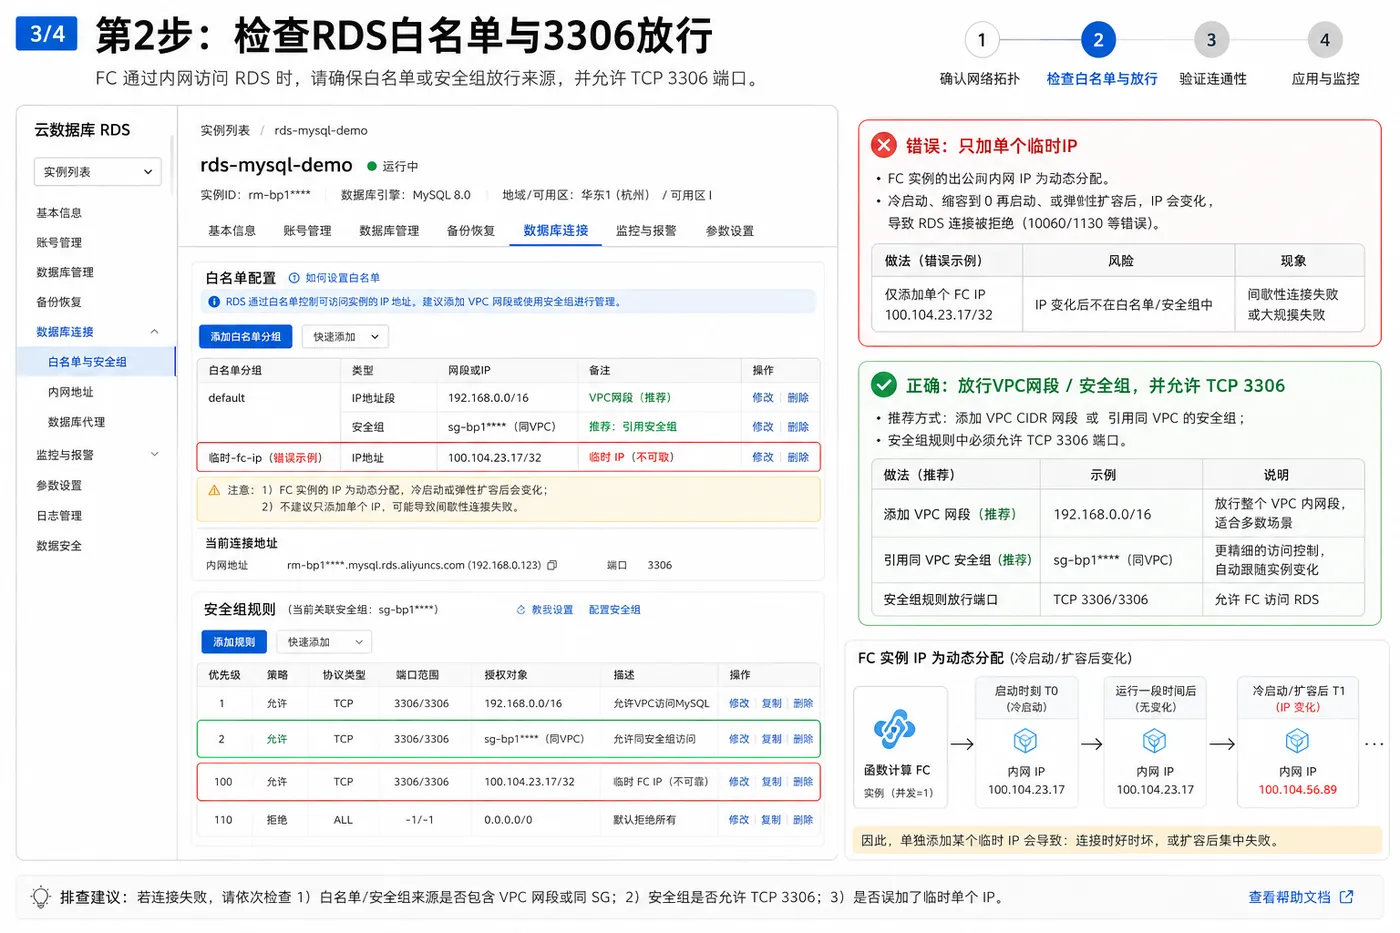Viewport: 1400px width, 933px height.
Task: Open 数据安全 in the sidebar
Action: 59,546
